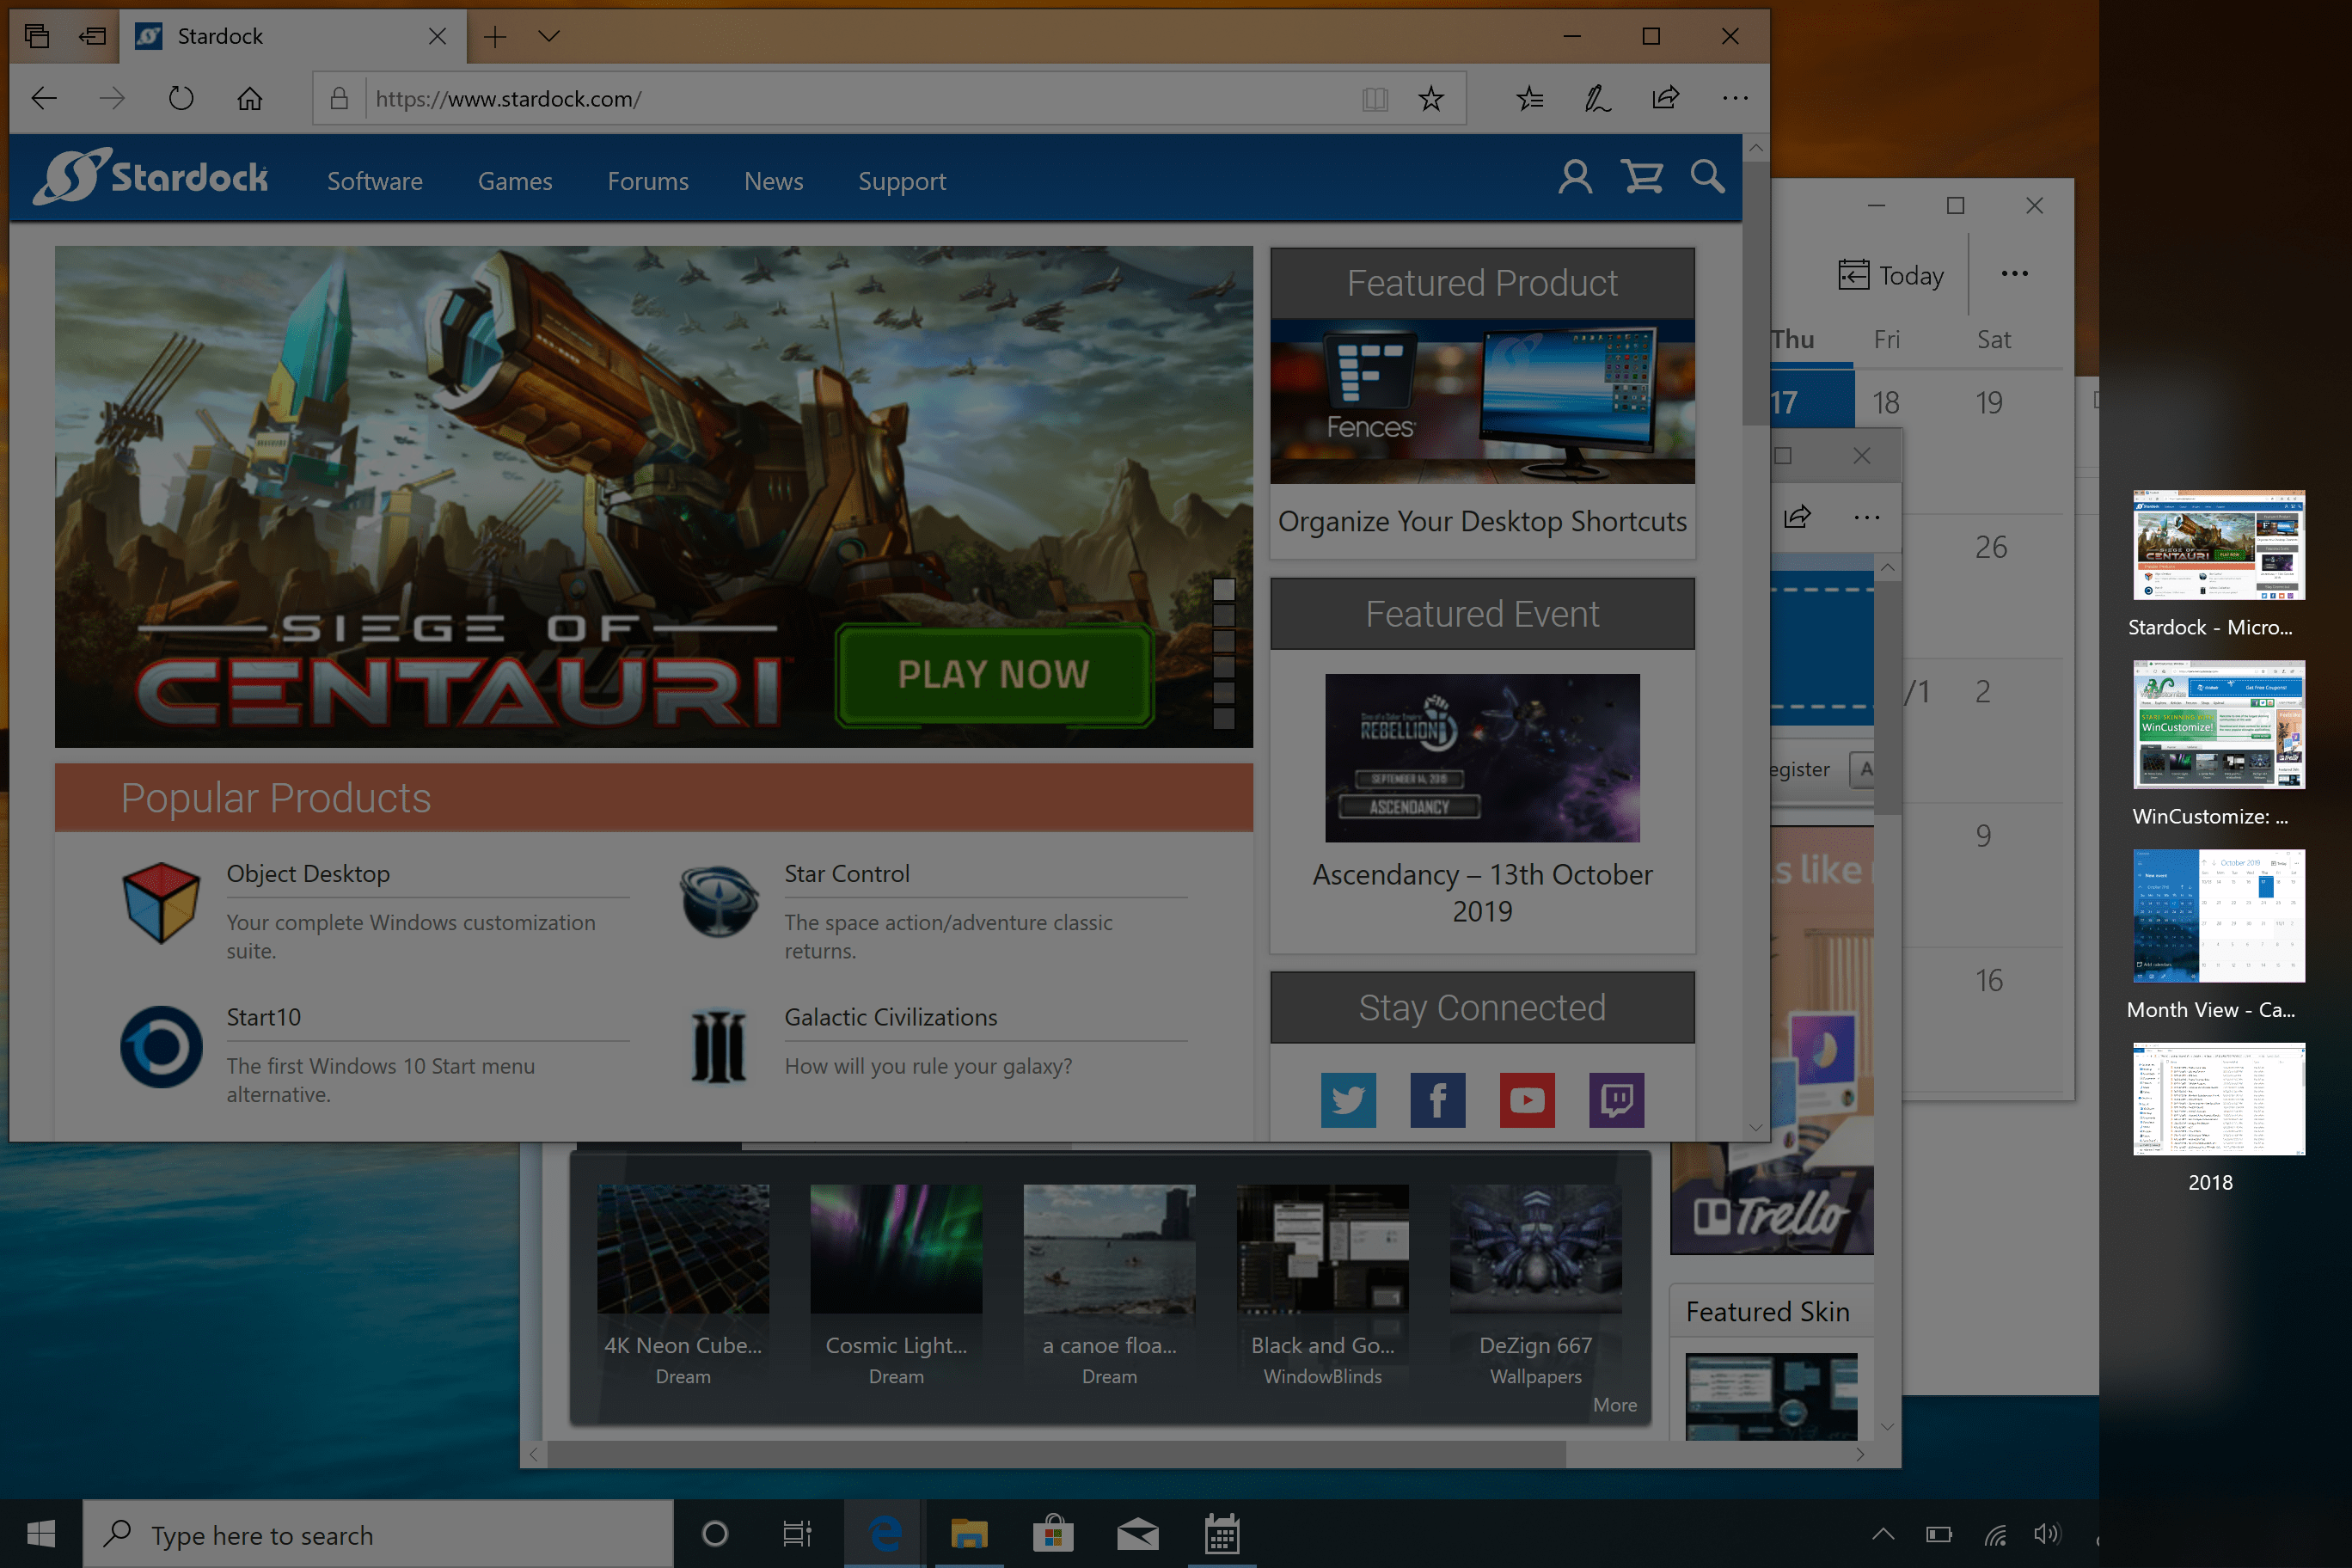
Task: Click the Edge back arrow
Action: [44, 98]
